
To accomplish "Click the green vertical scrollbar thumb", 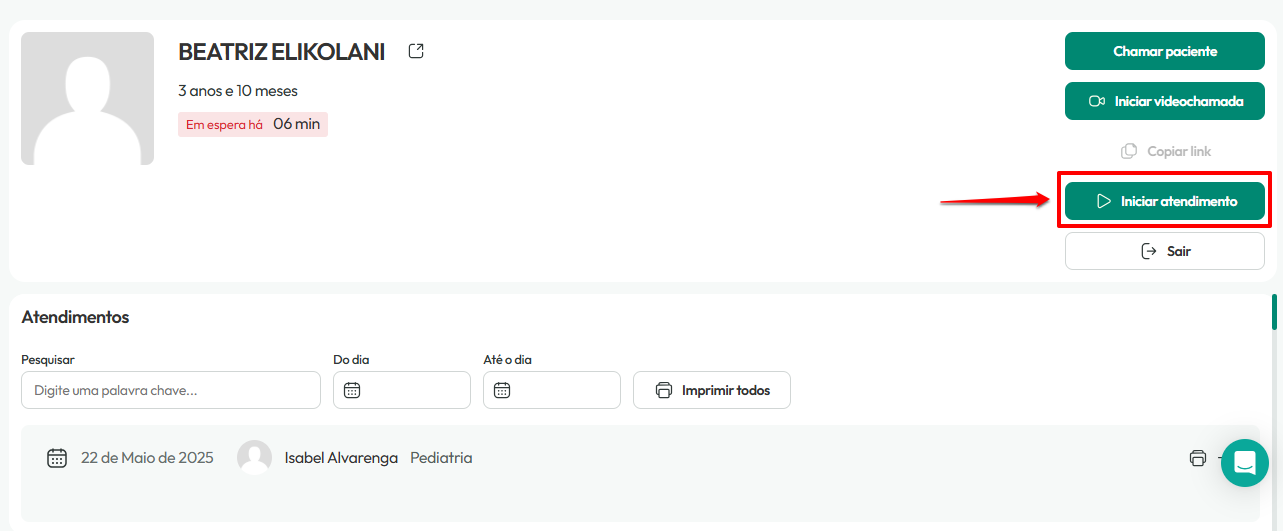I will [x=1274, y=311].
